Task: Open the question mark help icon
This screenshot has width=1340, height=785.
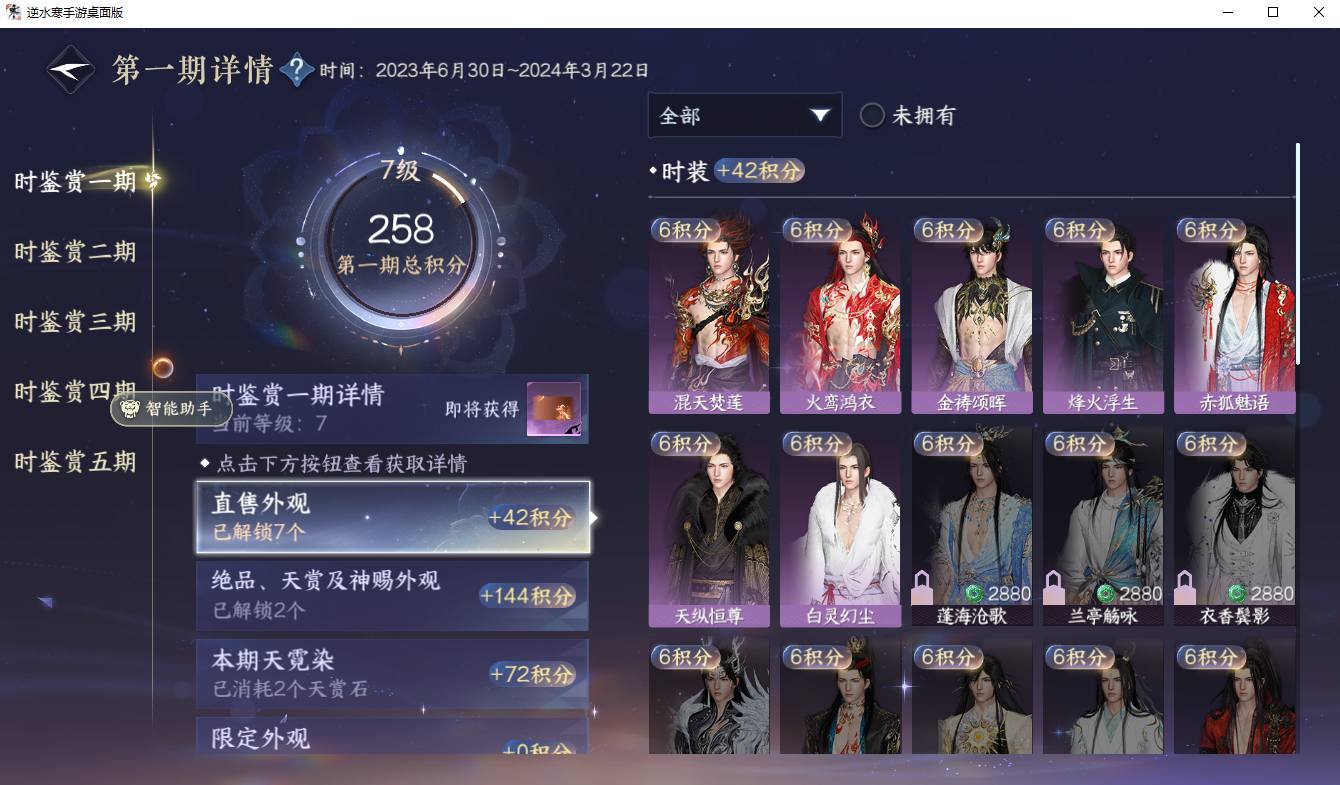Action: click(297, 70)
